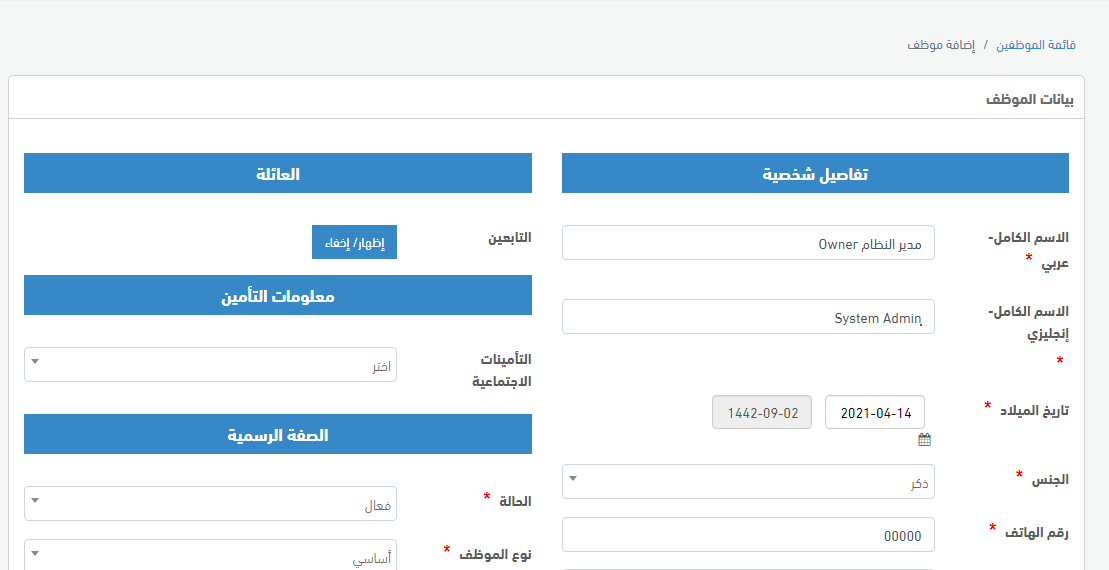Click the التأمينات الاجتماعية label
The height and width of the screenshot is (570, 1109).
pyautogui.click(x=501, y=371)
